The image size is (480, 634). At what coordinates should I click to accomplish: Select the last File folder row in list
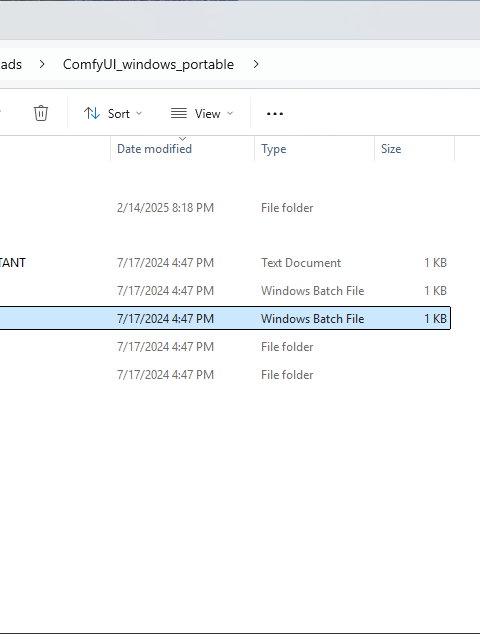[x=225, y=375]
